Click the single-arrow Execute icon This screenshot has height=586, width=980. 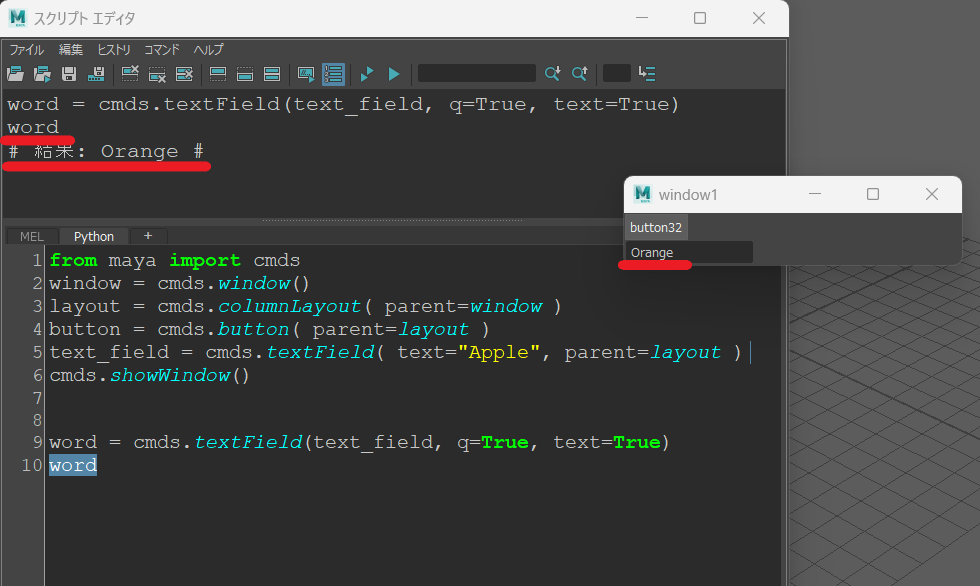tap(394, 73)
